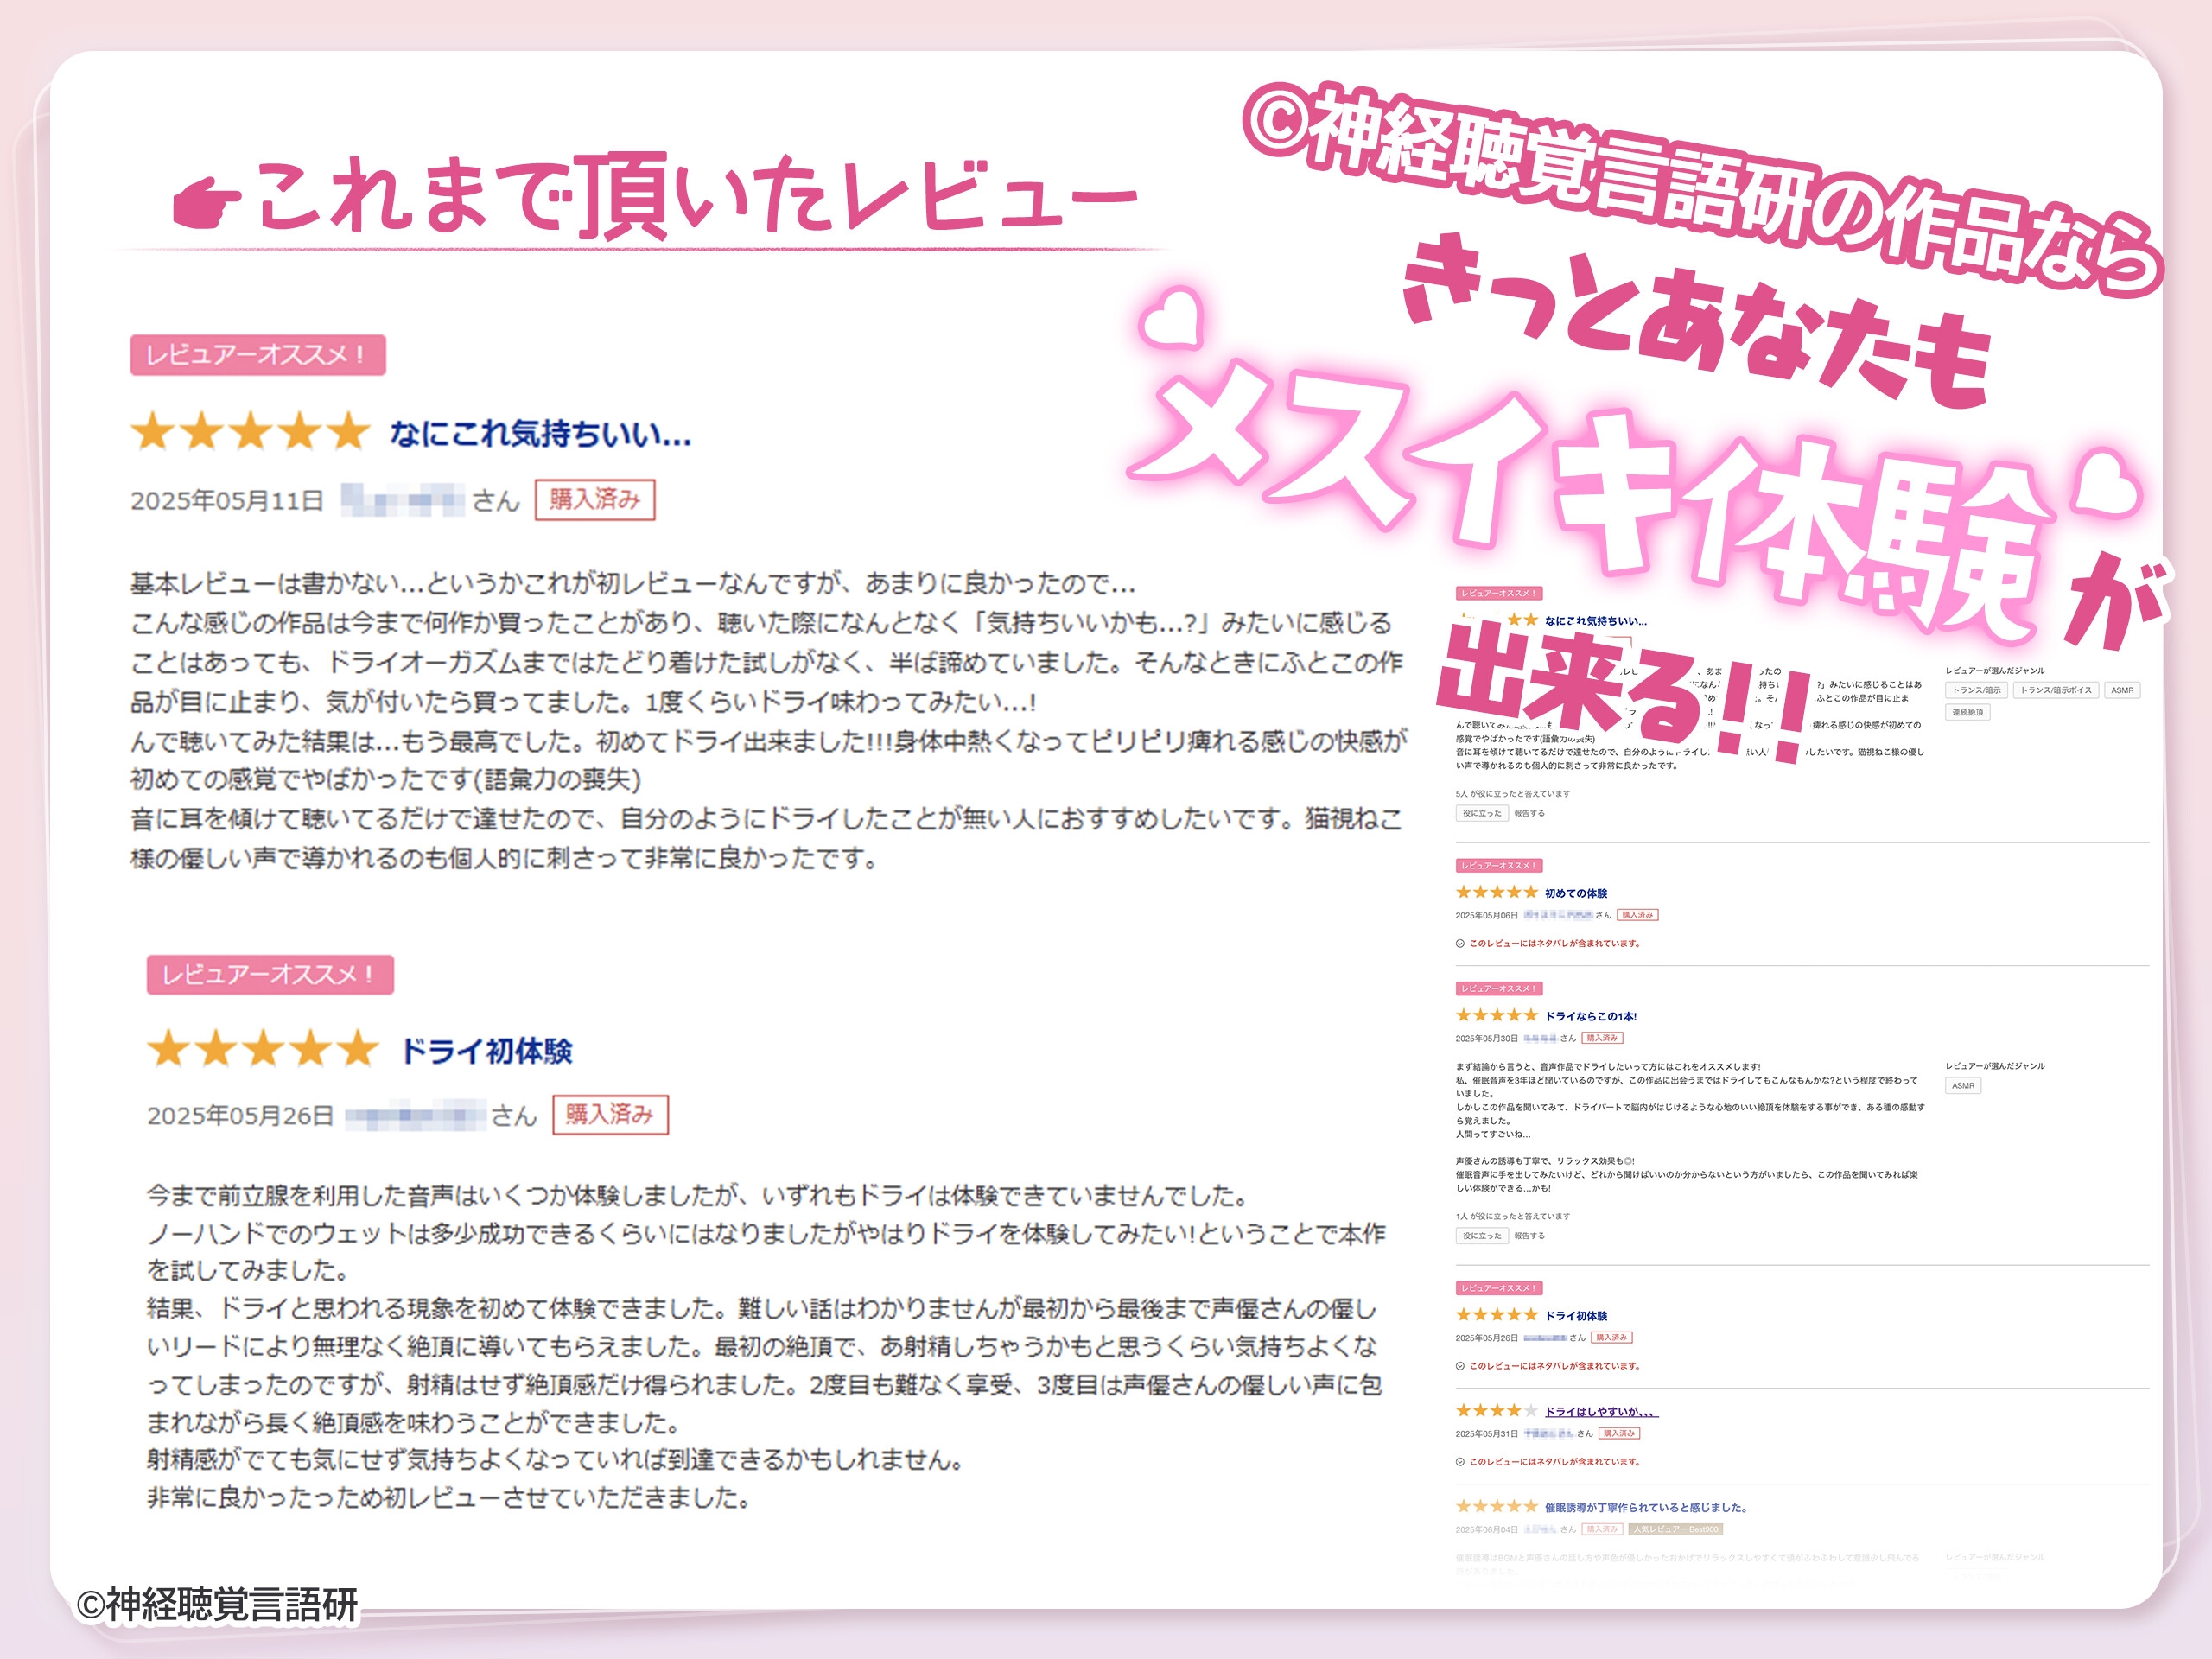Click the ASMR tag beside ドライならこの1本! review
Image resolution: width=2212 pixels, height=1659 pixels.
click(1963, 1086)
